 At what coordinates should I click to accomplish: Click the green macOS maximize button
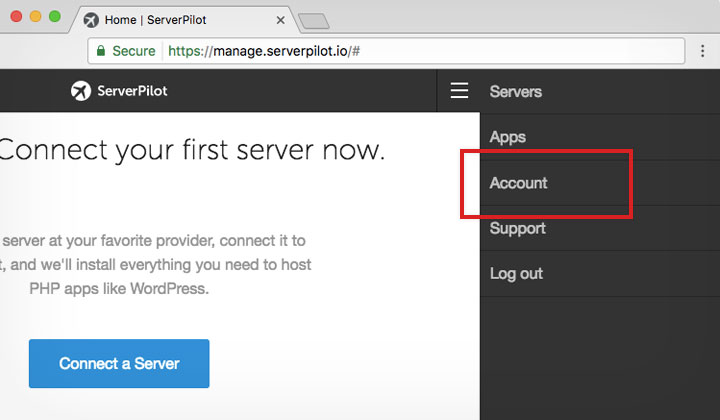(55, 17)
